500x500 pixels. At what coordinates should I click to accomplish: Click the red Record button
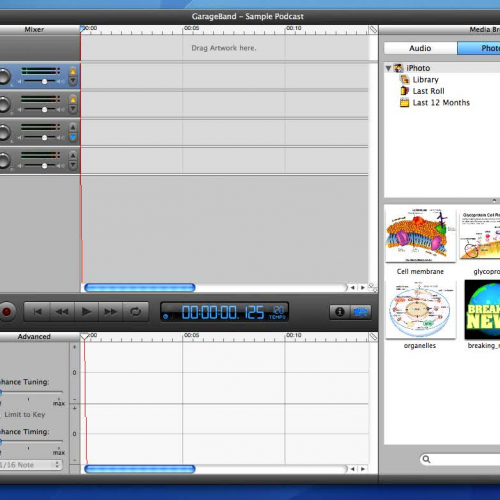tap(6, 312)
